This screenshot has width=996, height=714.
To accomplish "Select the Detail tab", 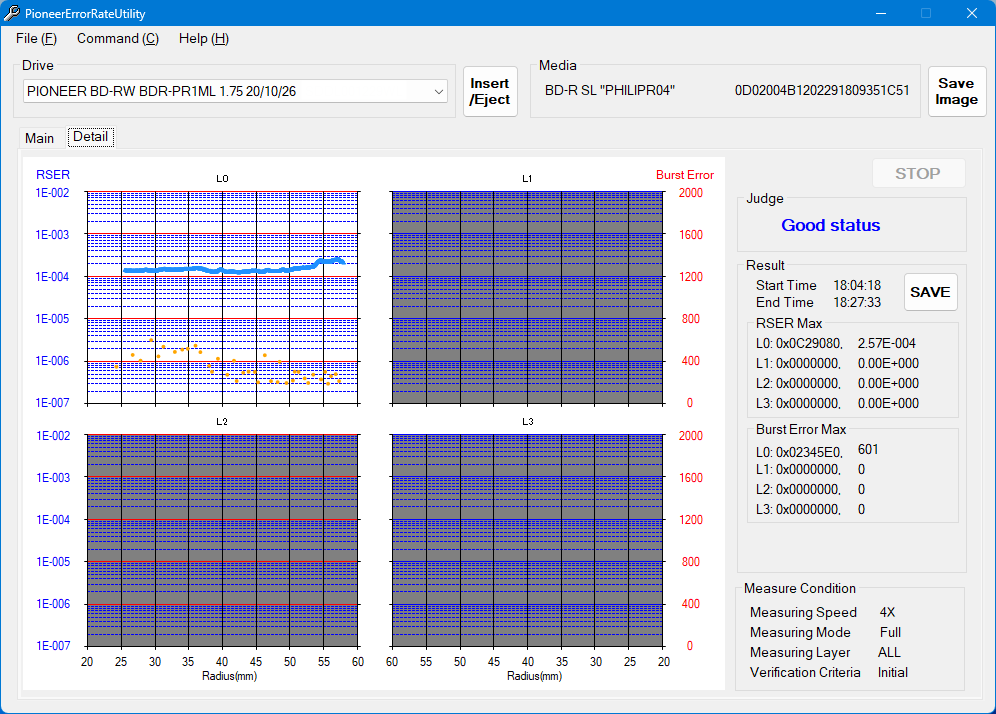I will 90,137.
